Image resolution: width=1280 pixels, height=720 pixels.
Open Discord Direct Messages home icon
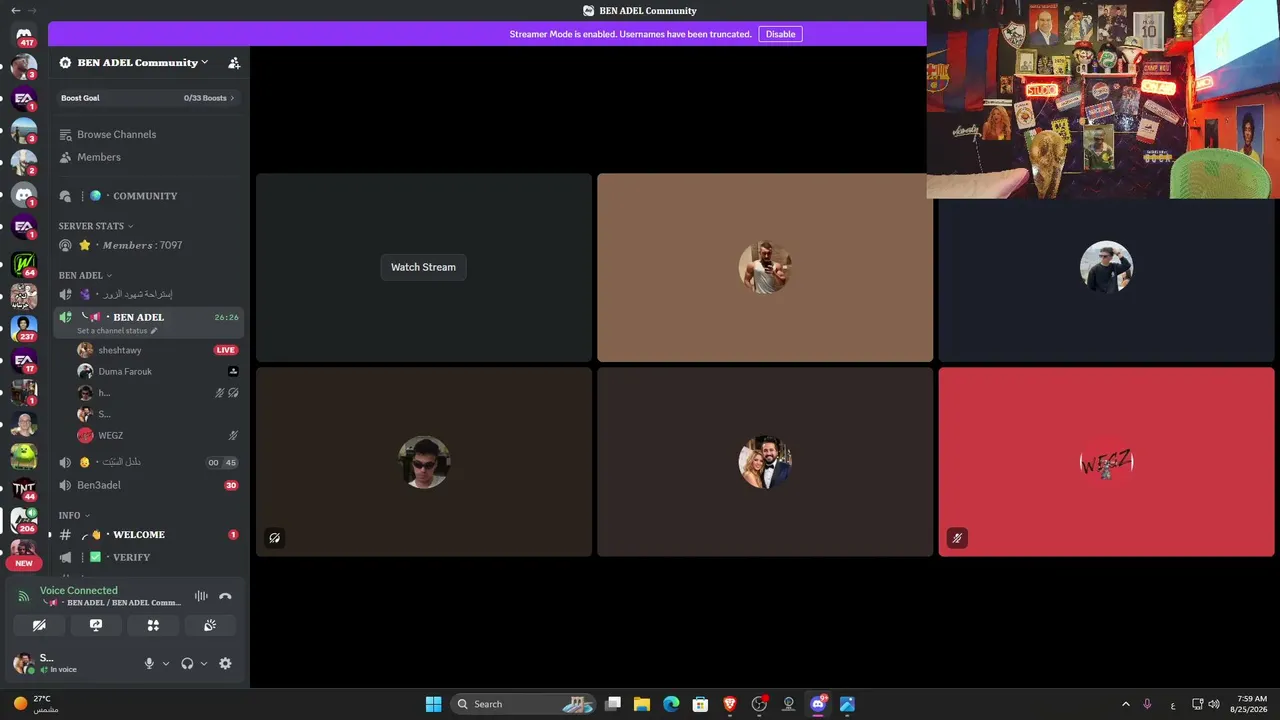coord(24,36)
